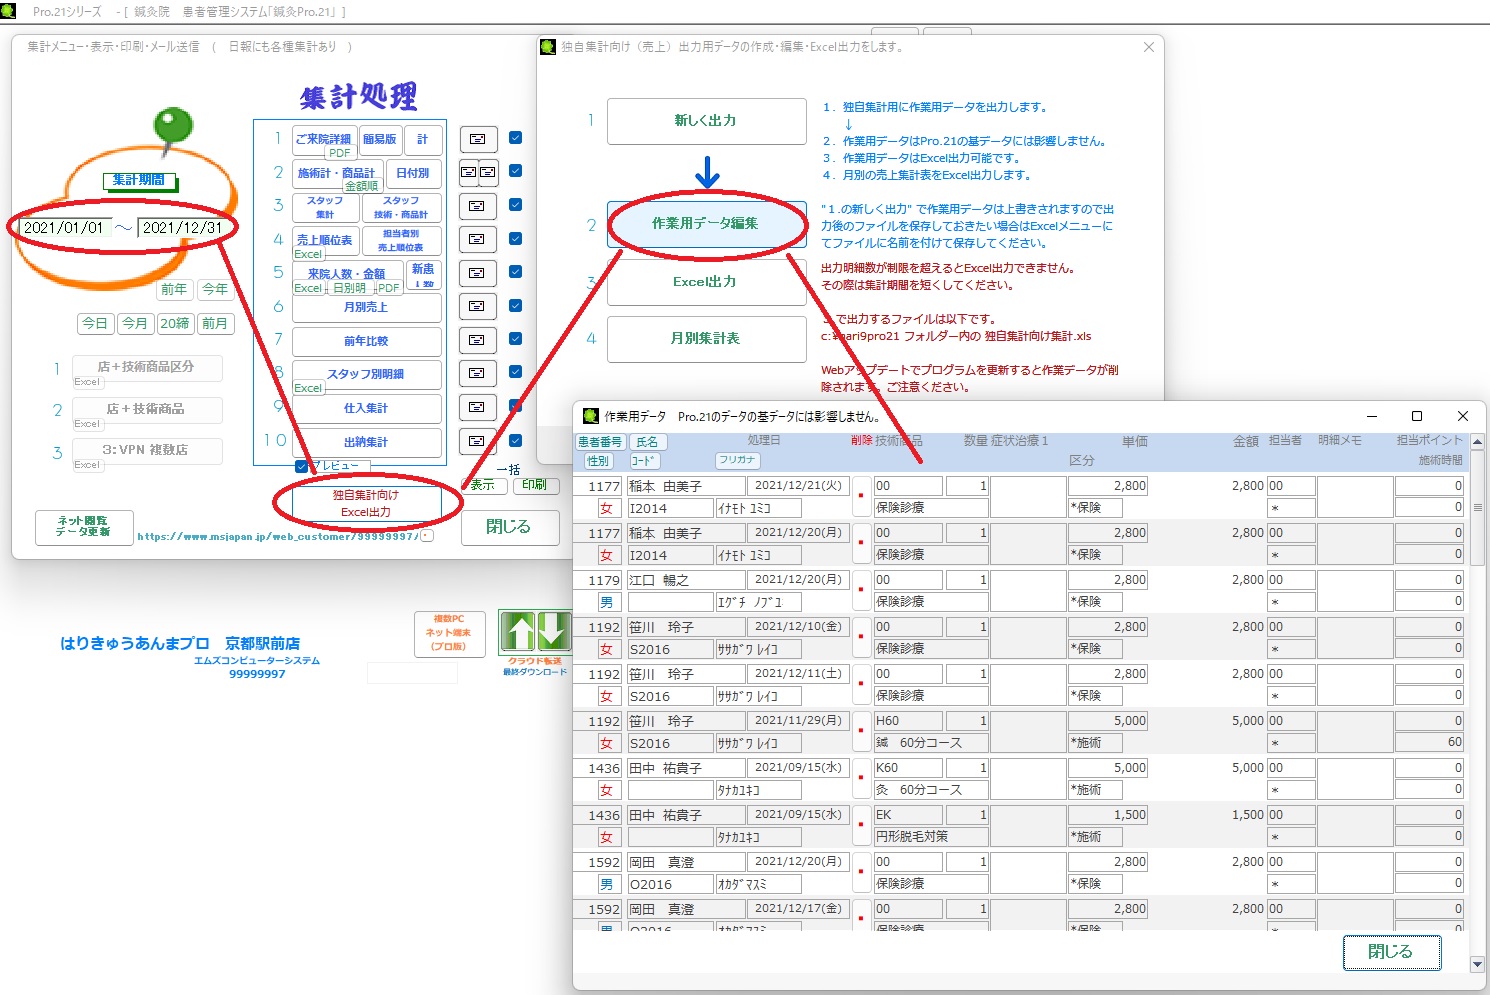The image size is (1490, 995).
Task: Click the print icon for row 10 出納集計
Action: (478, 441)
